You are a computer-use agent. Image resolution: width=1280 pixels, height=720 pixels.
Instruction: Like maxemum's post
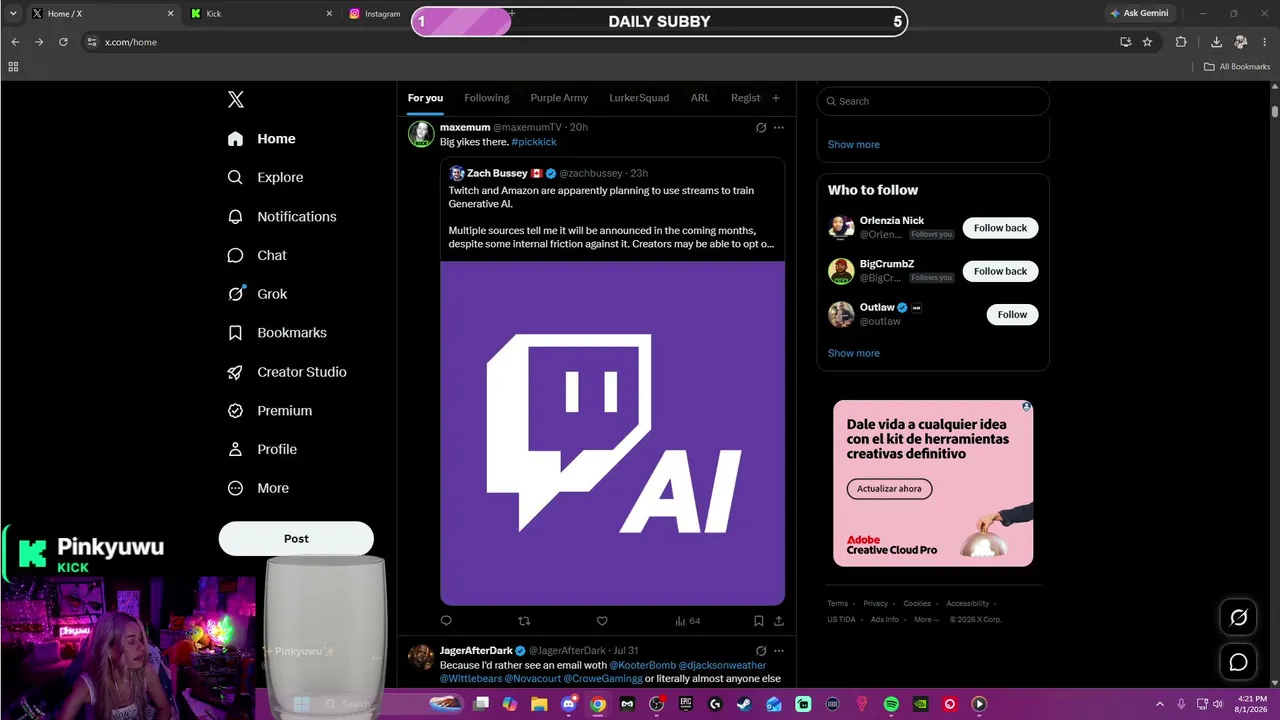click(x=602, y=621)
